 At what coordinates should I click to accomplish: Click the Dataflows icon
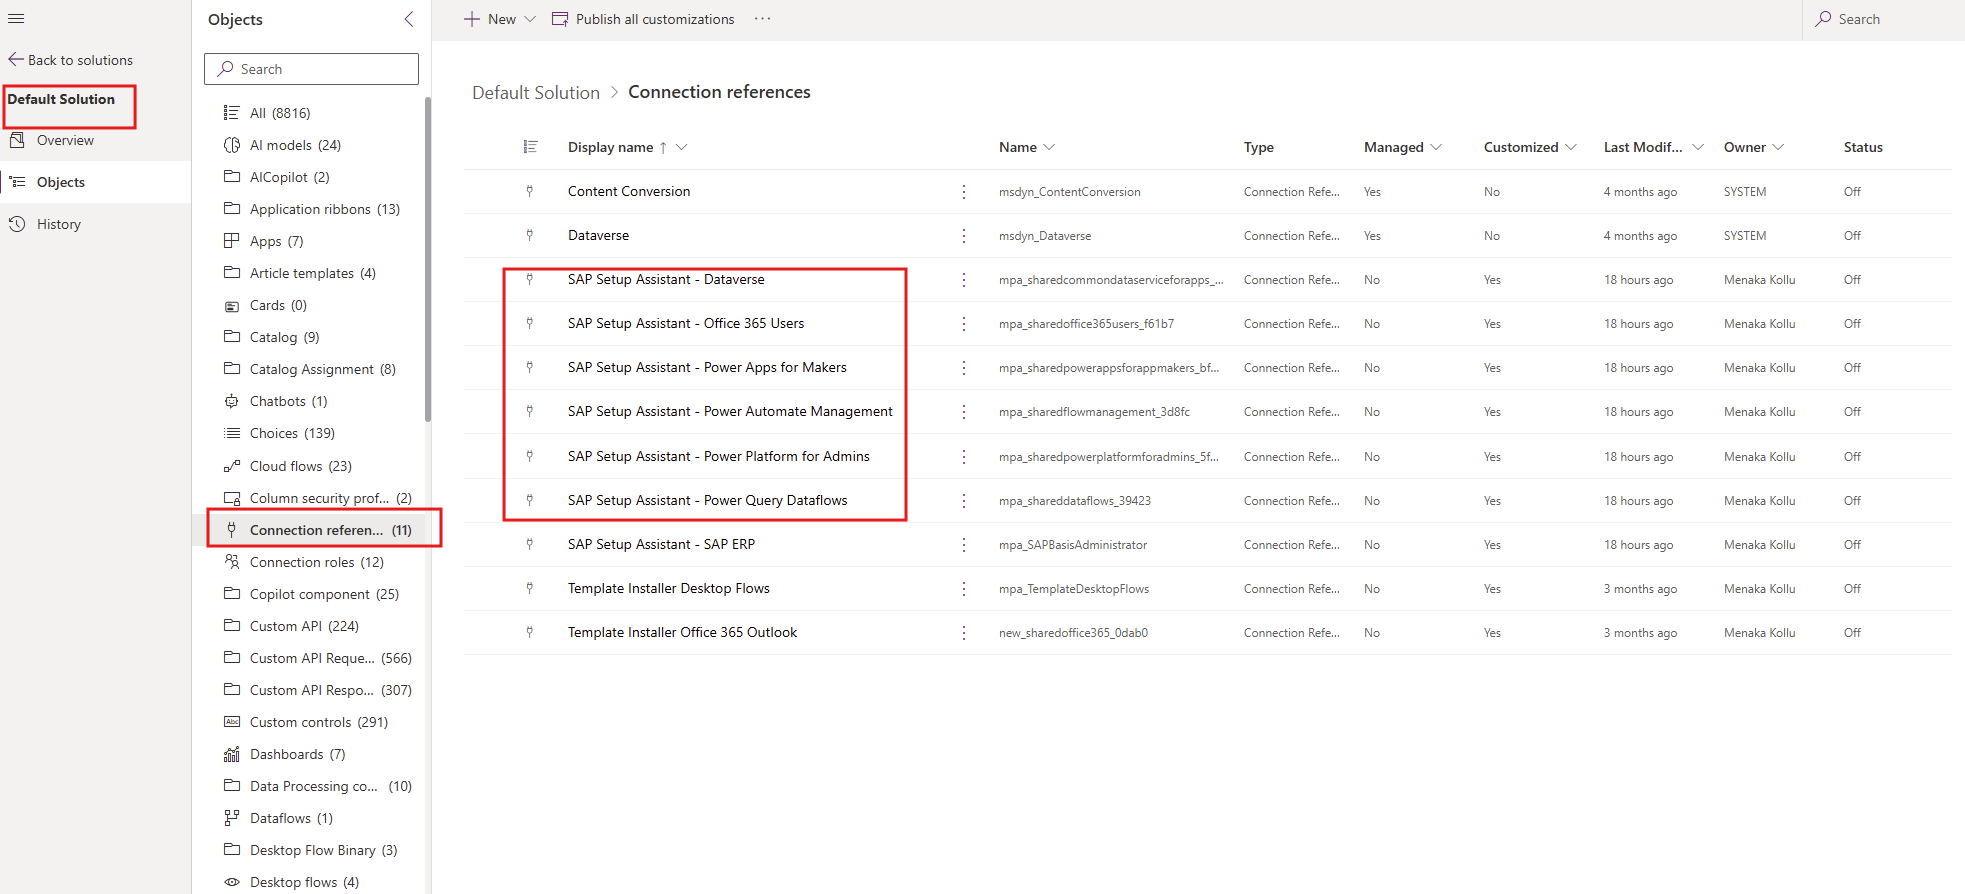click(x=232, y=818)
